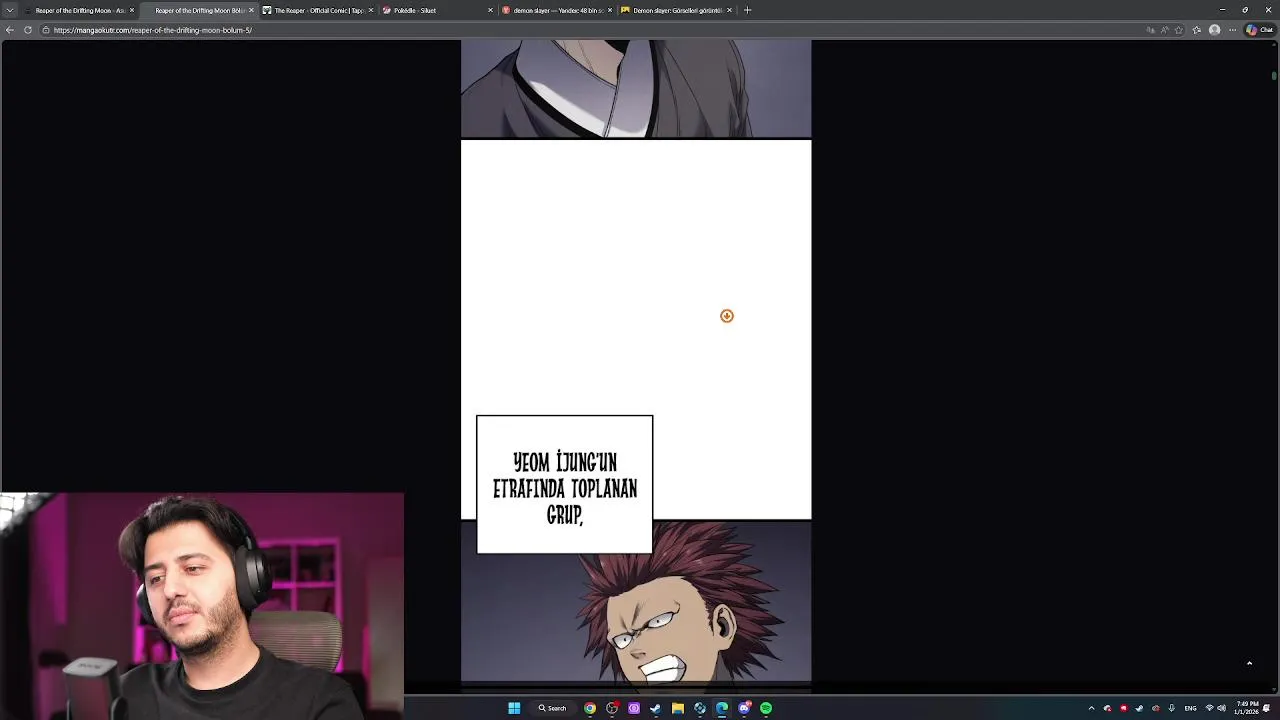Image resolution: width=1280 pixels, height=720 pixels.
Task: Switch to demon slayer Yandex tab
Action: click(557, 10)
